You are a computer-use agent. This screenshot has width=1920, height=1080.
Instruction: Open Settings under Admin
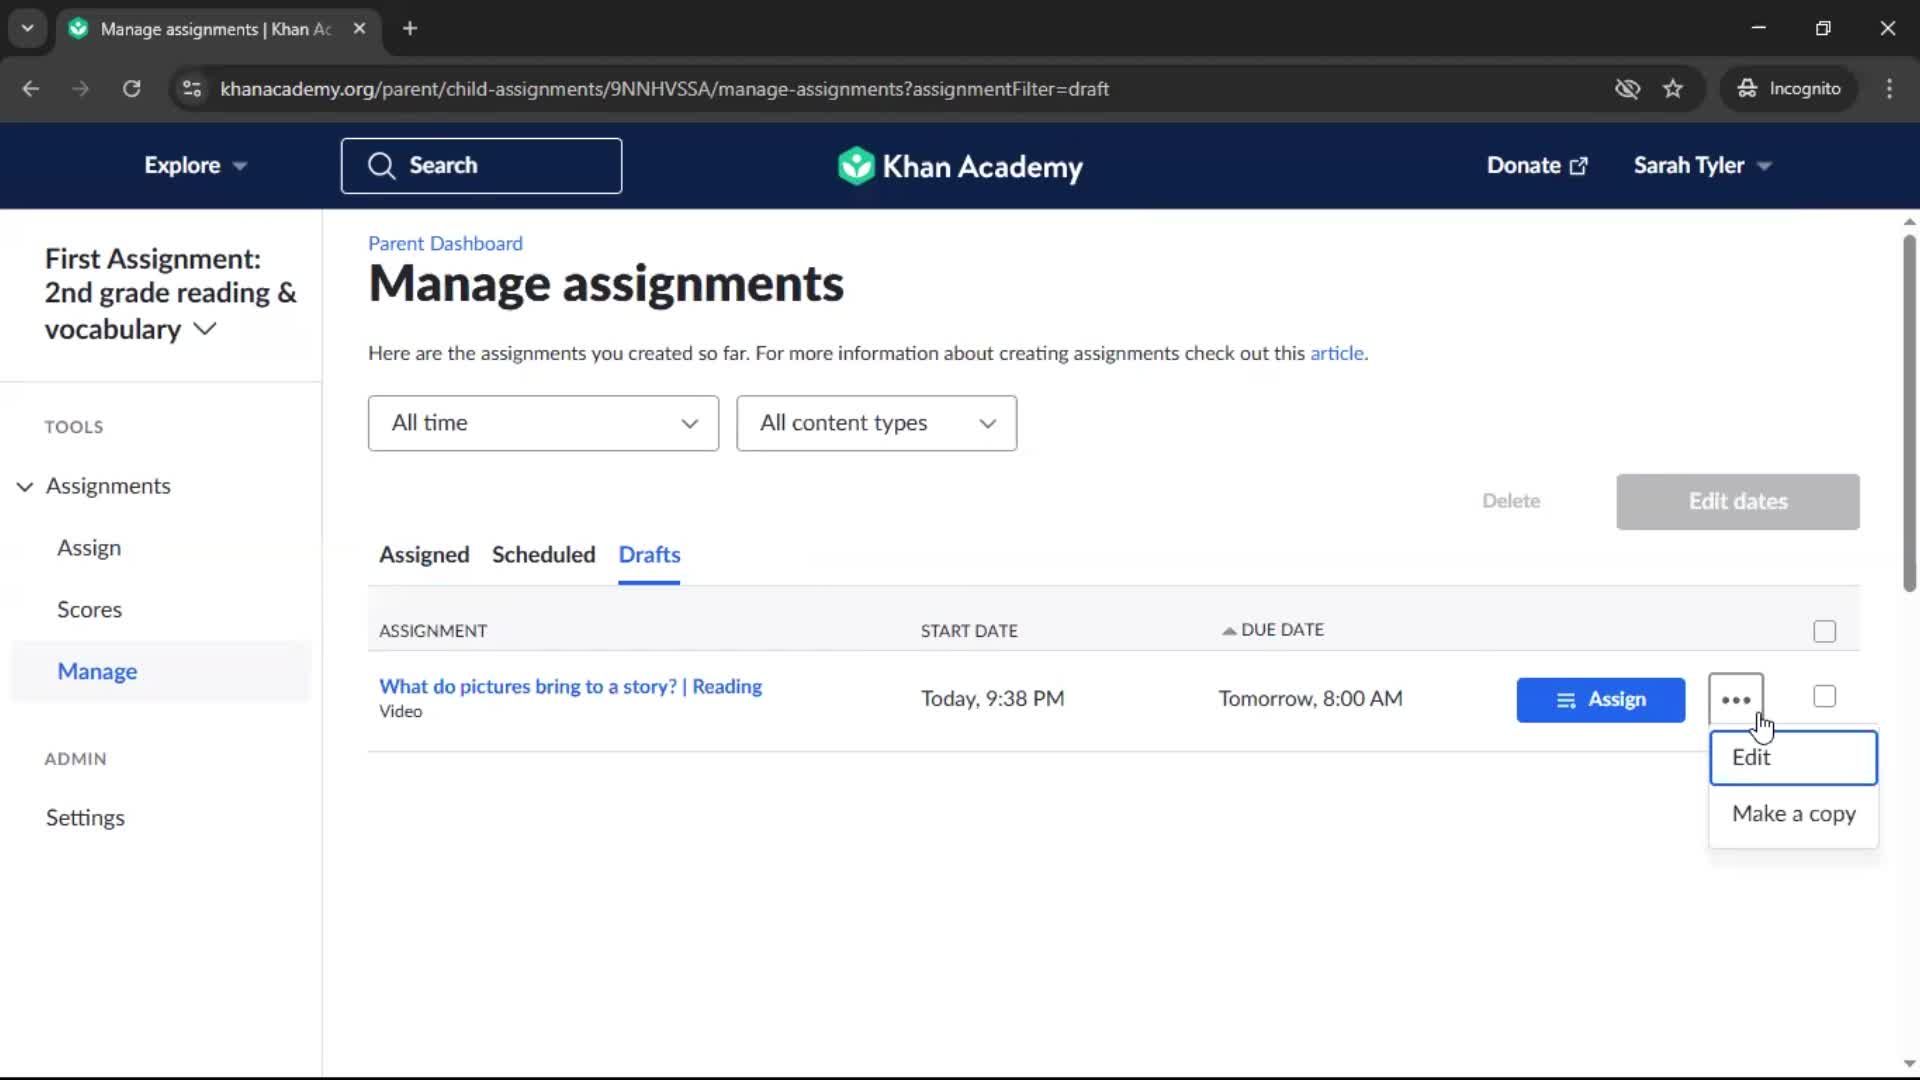85,818
